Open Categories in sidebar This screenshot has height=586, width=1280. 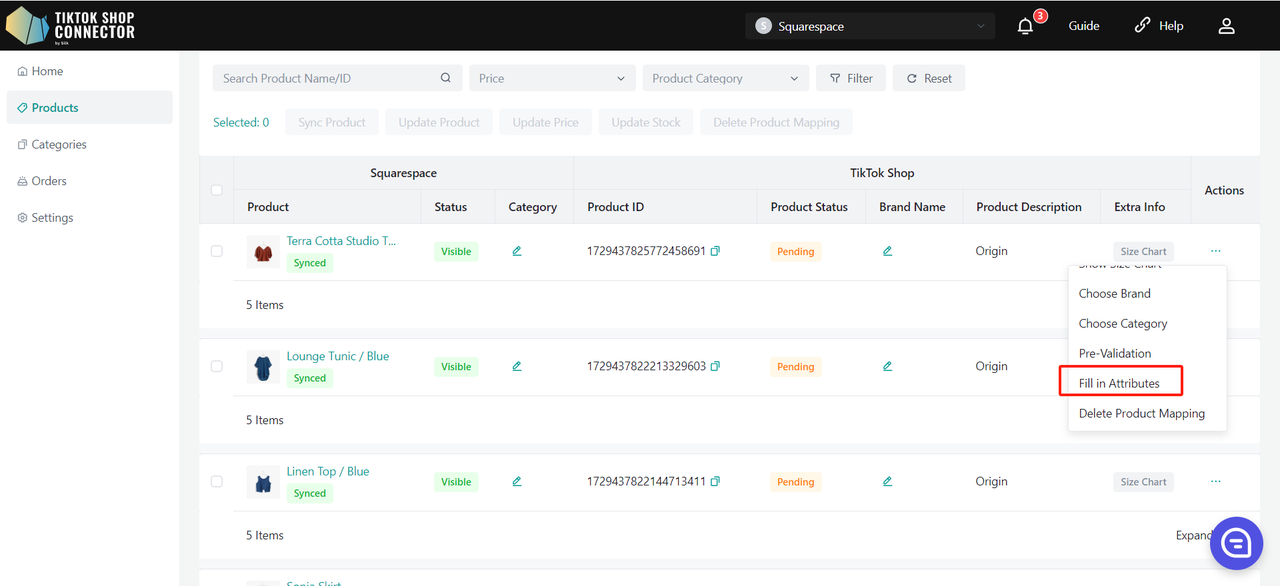[x=89, y=144]
